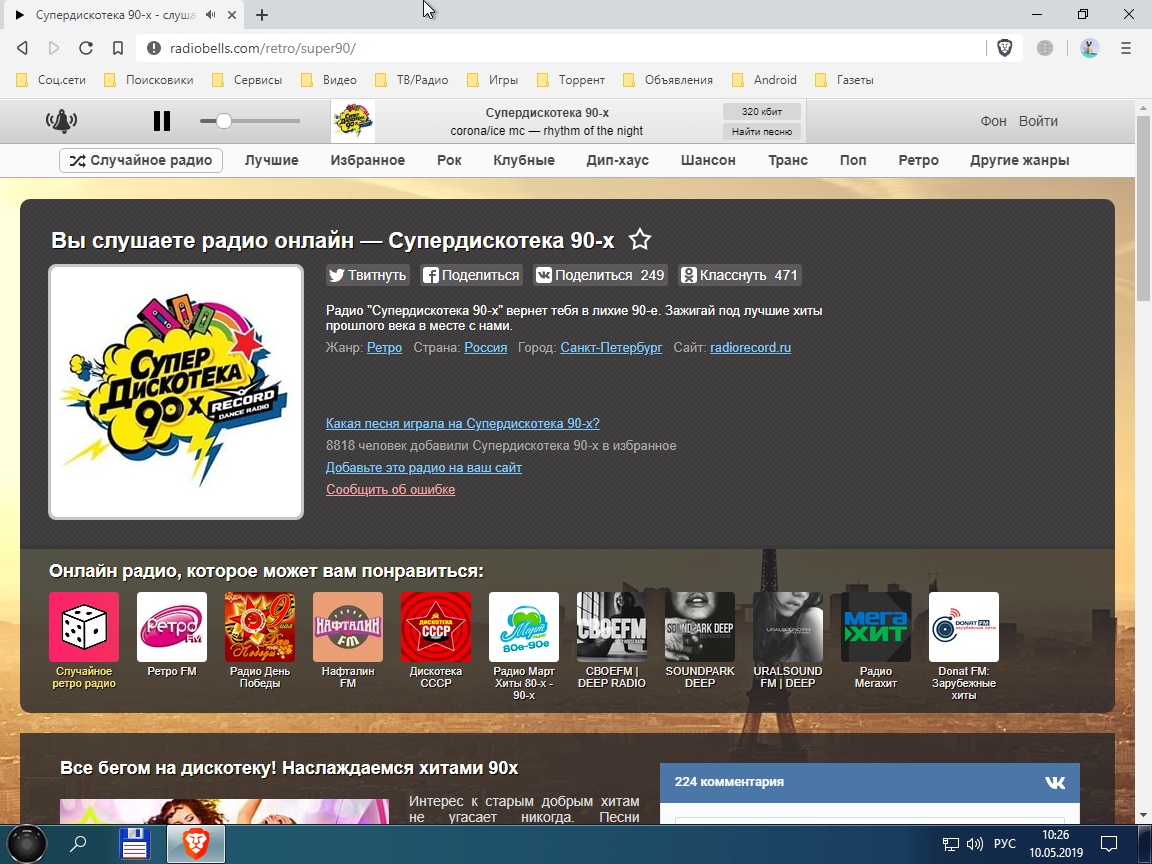Select the Дип-хаус genre menu

point(617,160)
